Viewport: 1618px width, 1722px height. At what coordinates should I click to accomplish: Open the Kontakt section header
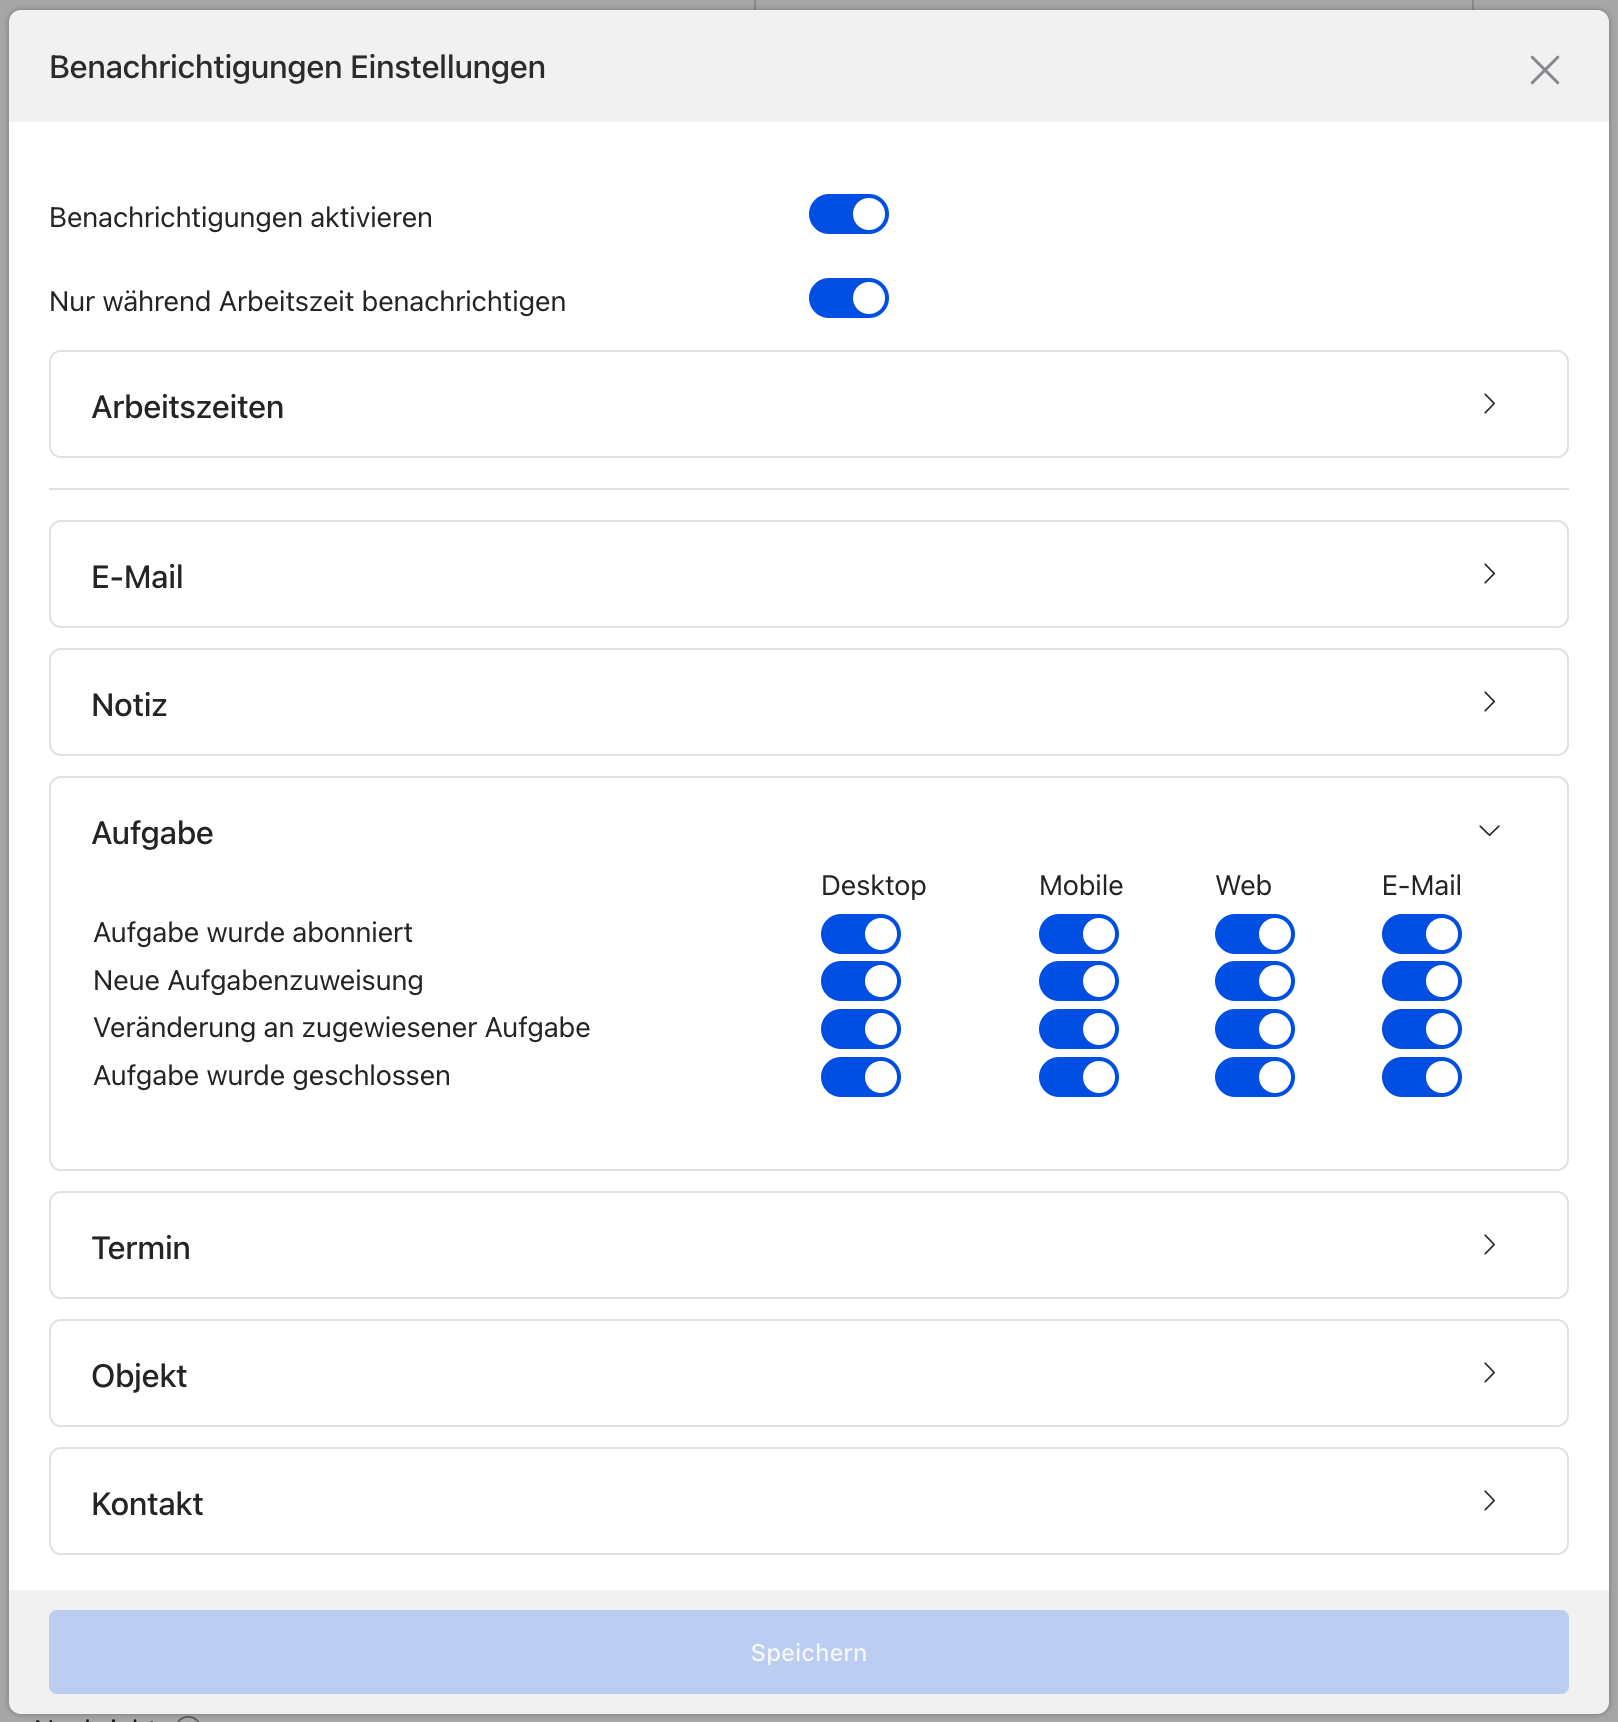pyautogui.click(x=148, y=1504)
